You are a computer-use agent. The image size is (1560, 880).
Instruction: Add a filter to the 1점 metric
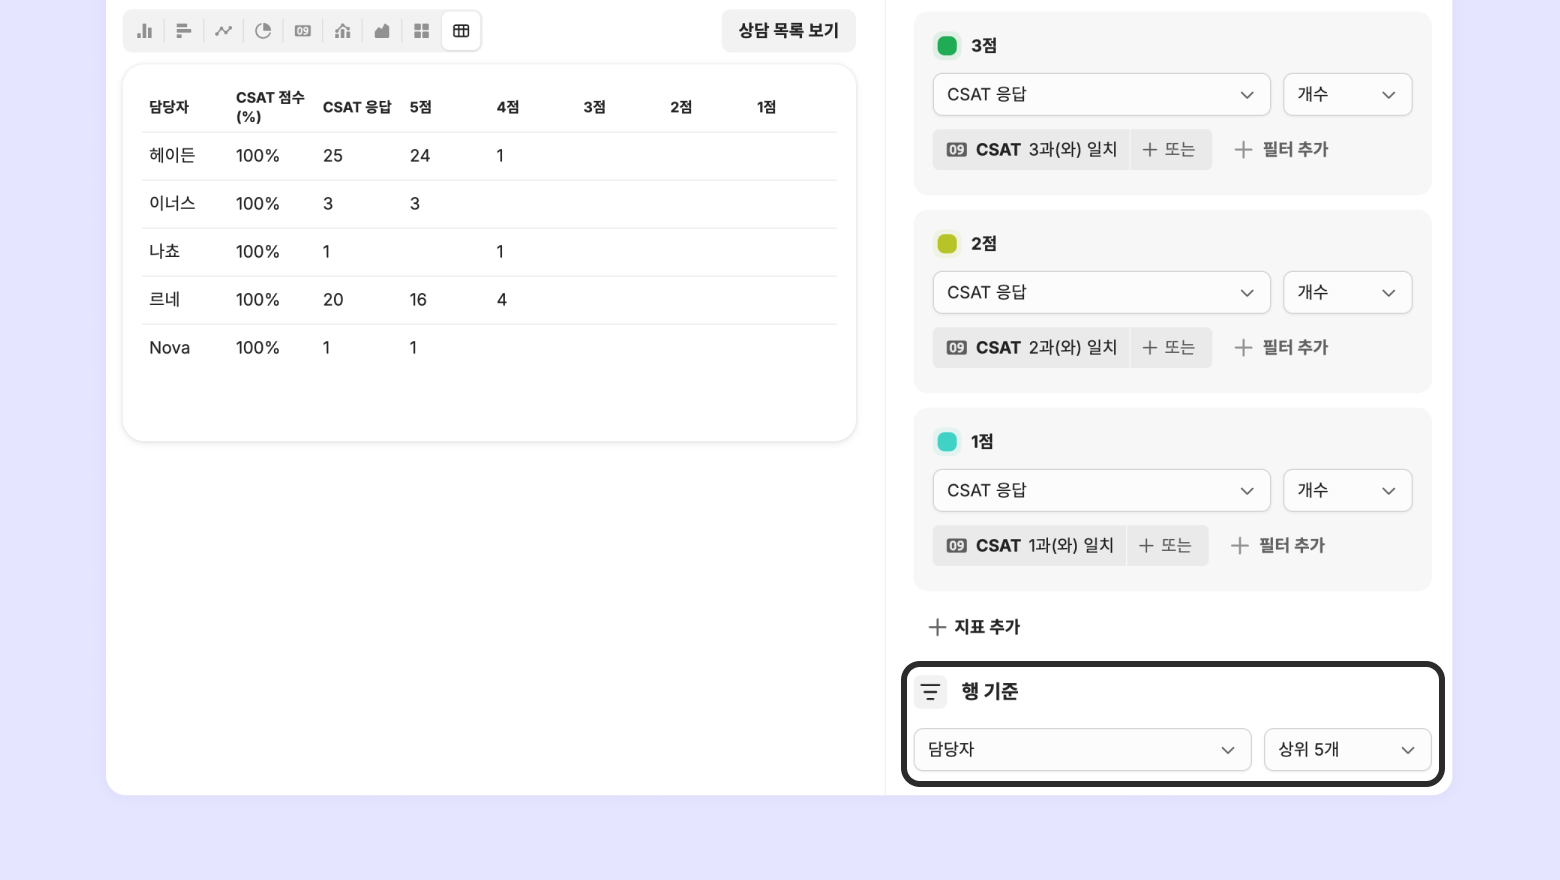click(x=1278, y=546)
